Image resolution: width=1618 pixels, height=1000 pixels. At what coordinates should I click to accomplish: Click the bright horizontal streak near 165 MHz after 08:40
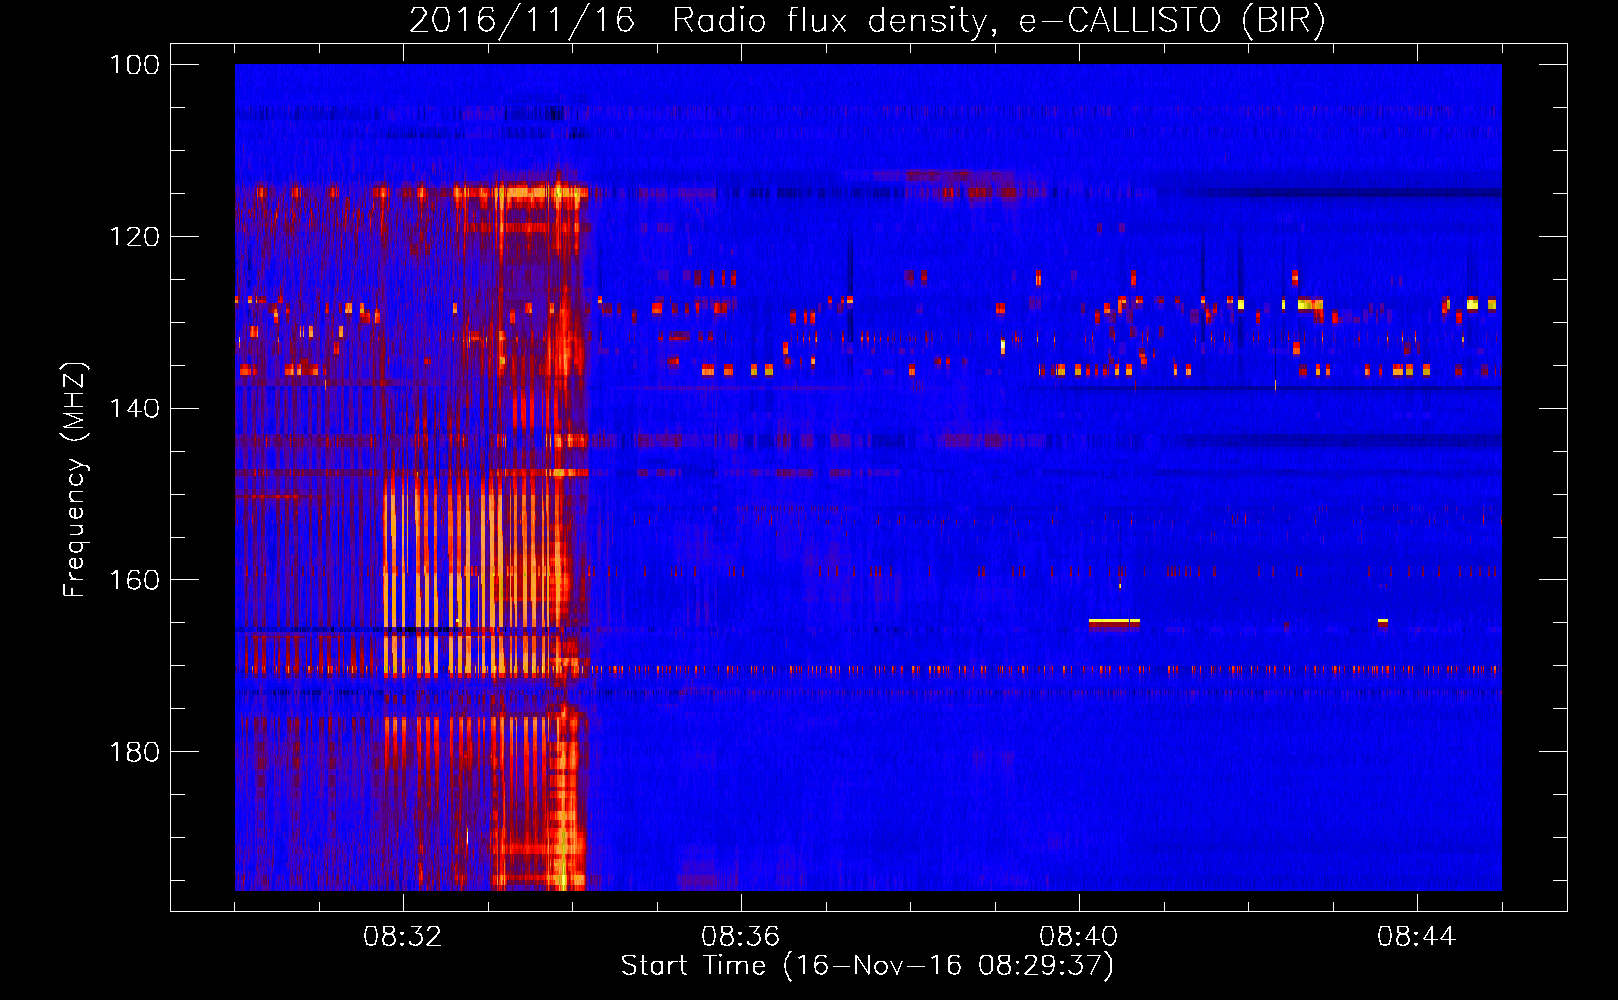click(x=1114, y=622)
